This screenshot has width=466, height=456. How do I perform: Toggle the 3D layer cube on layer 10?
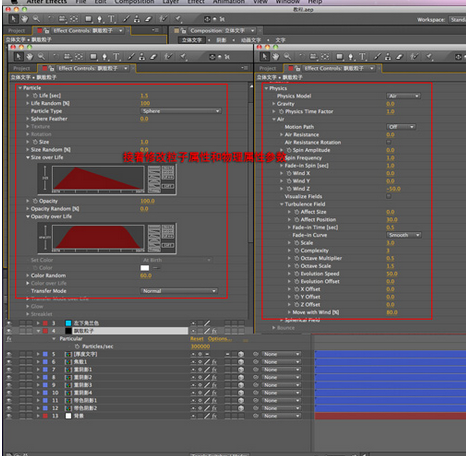241,393
